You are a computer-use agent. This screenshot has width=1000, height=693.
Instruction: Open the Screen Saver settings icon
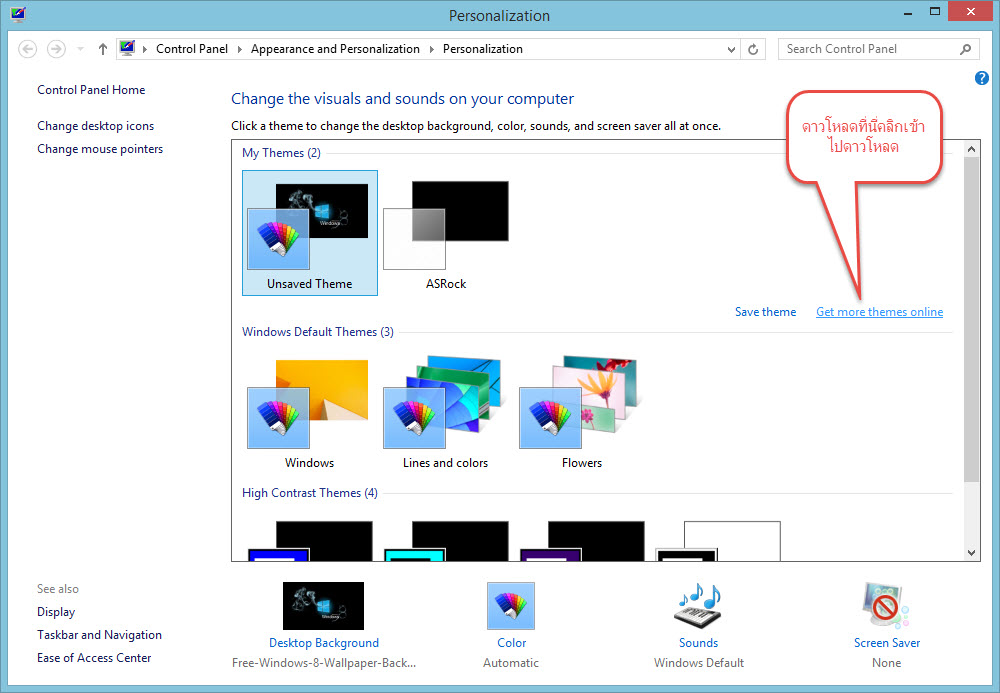886,606
